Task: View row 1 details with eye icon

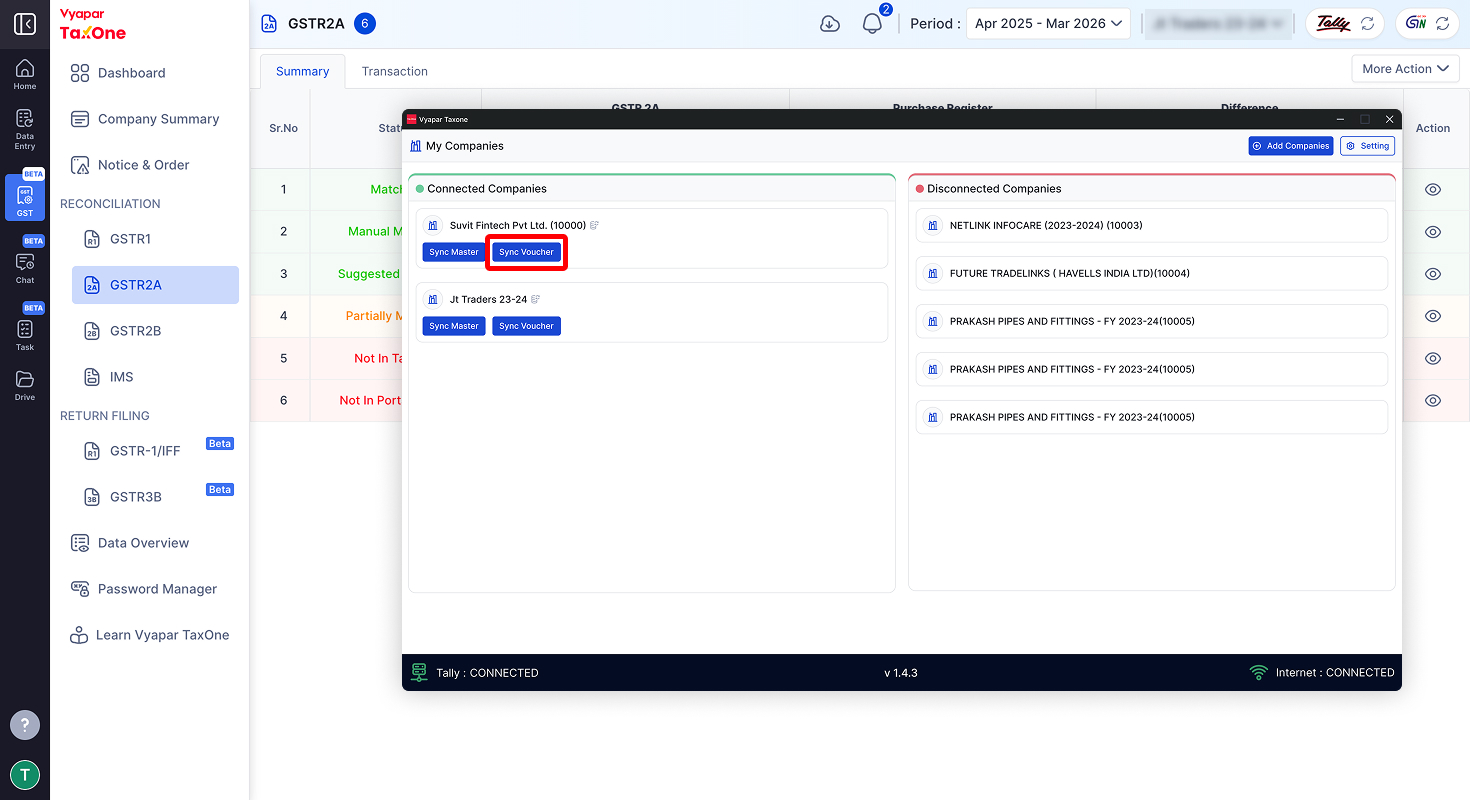Action: 1433,189
